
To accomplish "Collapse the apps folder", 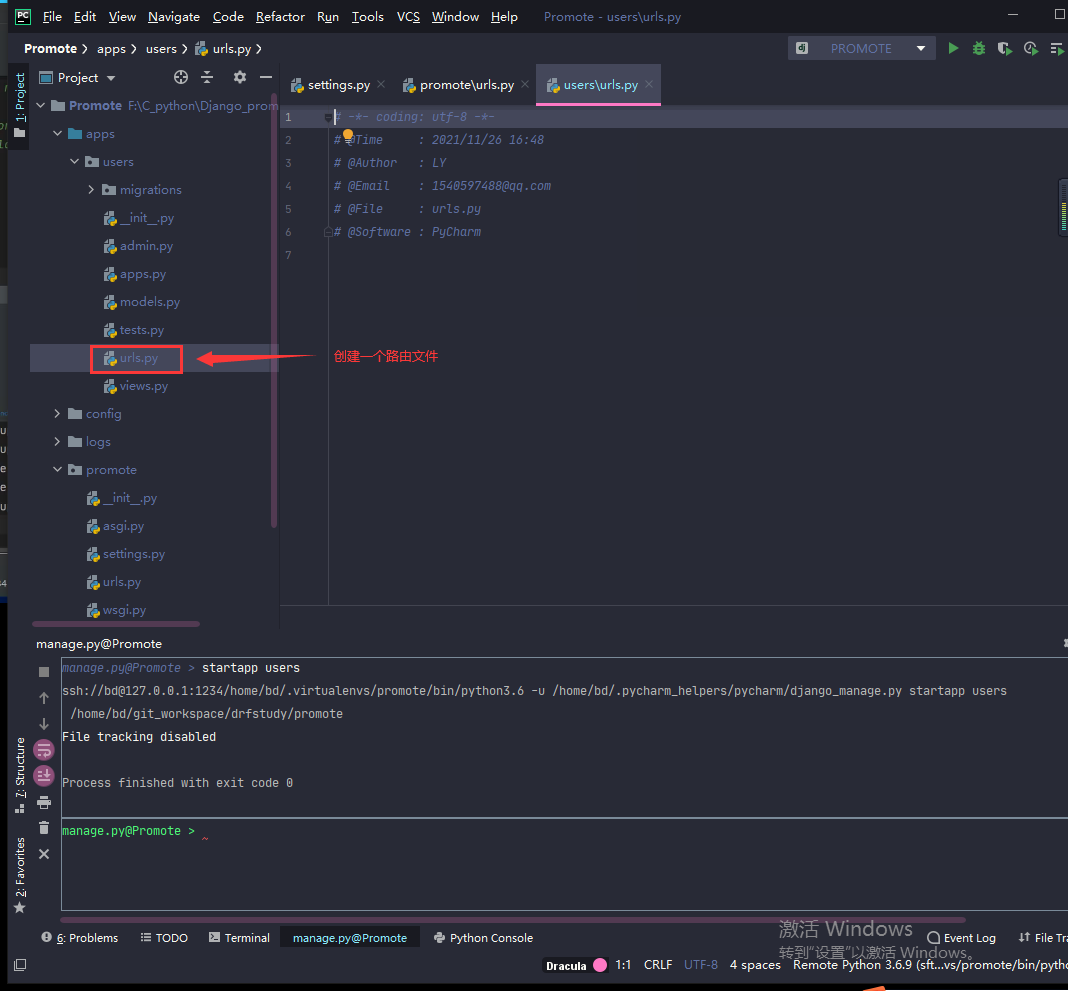I will pos(57,133).
